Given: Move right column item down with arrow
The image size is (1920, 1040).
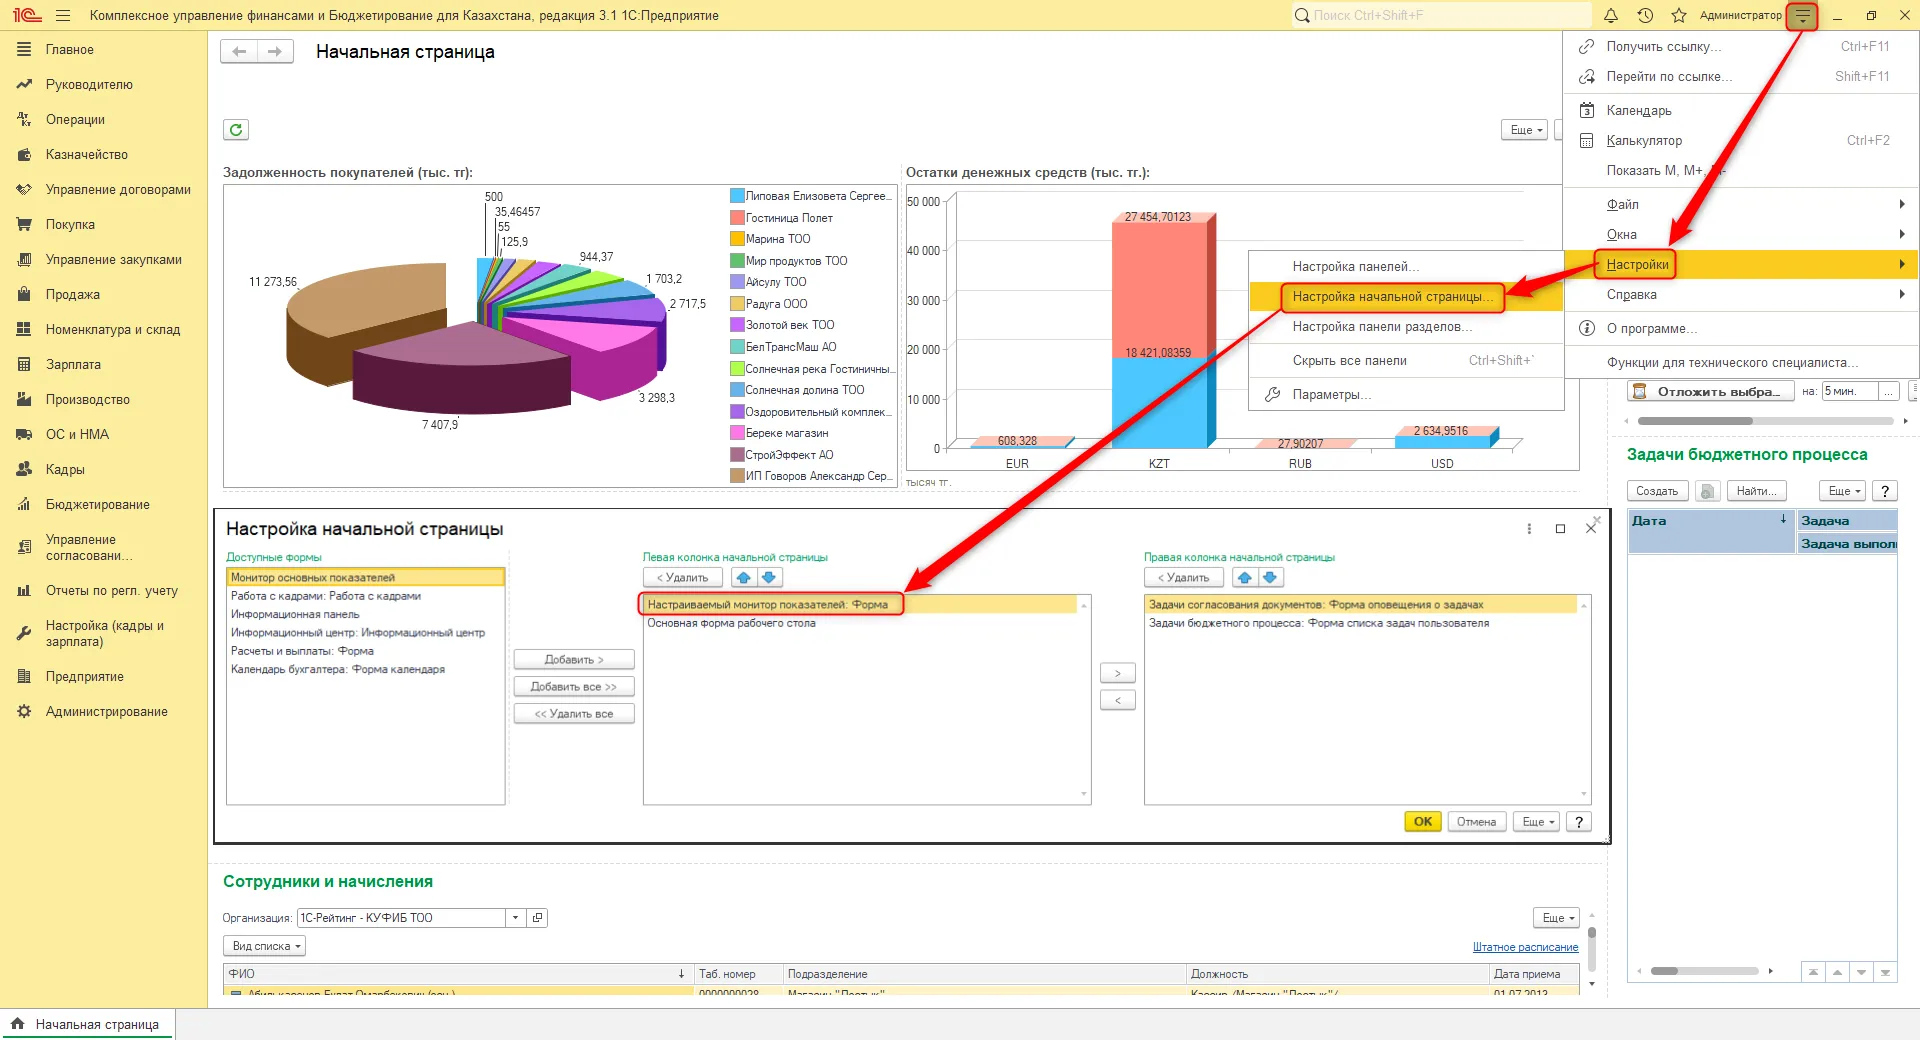Looking at the screenshot, I should 1271,577.
